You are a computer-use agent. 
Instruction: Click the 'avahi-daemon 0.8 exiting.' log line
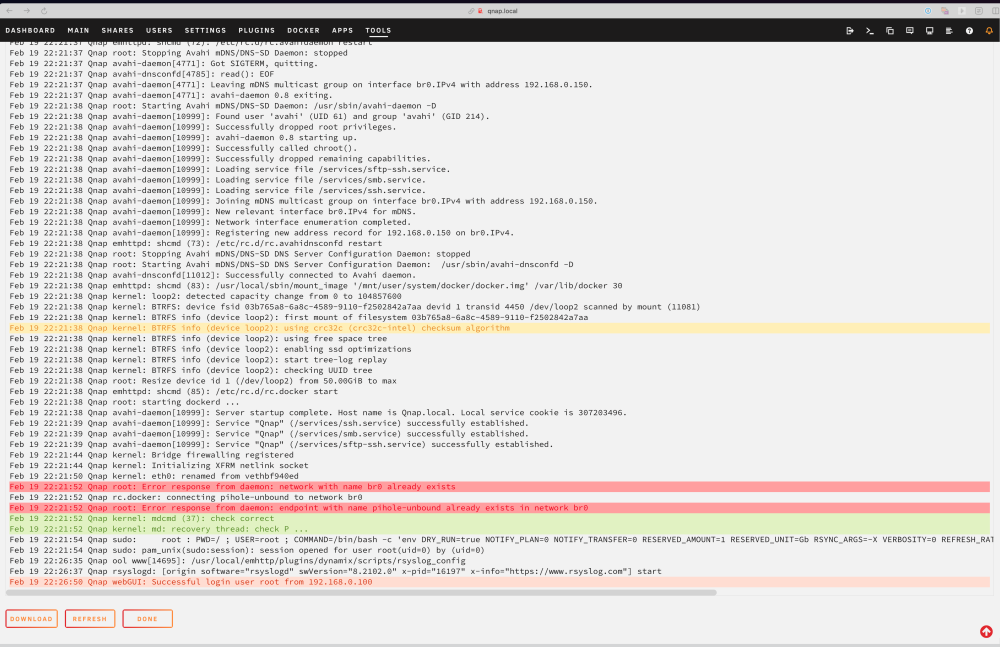point(171,95)
